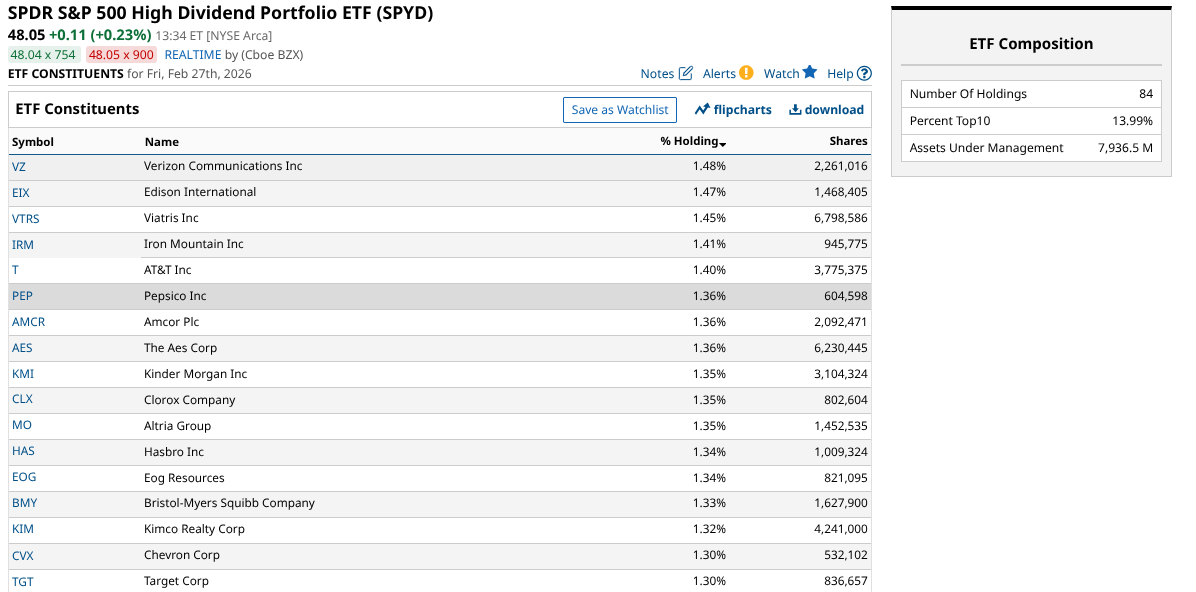Click the REALTIME quote link

[x=193, y=55]
